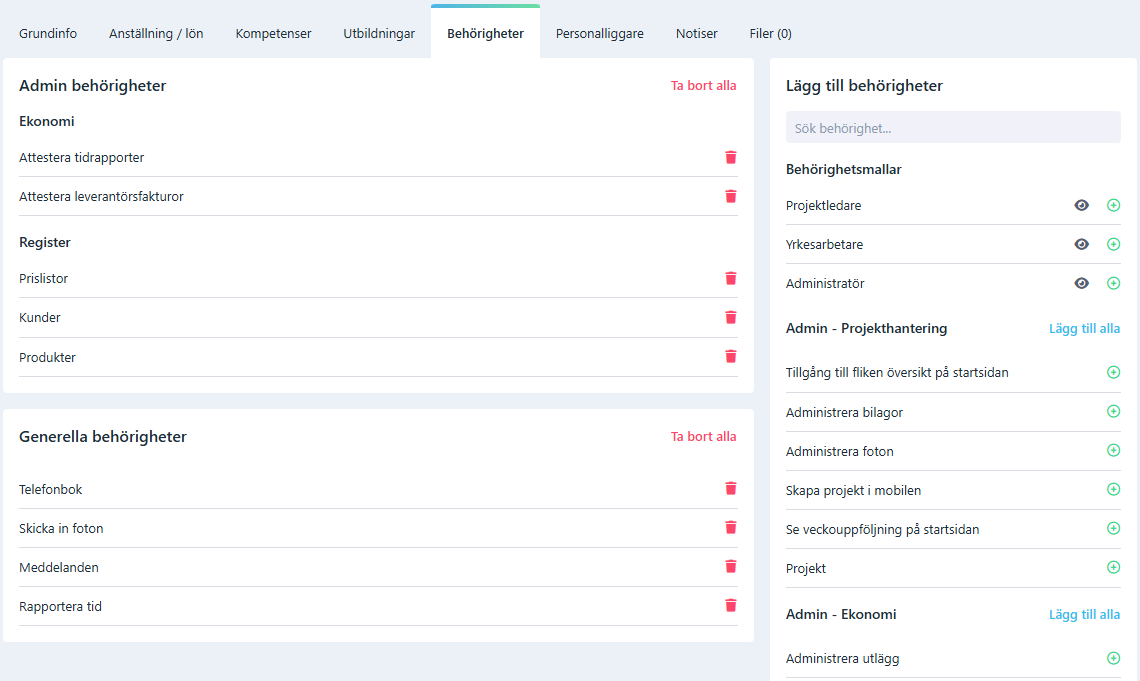1140x681 pixels.
Task: View the Administratör template details
Action: (1082, 283)
